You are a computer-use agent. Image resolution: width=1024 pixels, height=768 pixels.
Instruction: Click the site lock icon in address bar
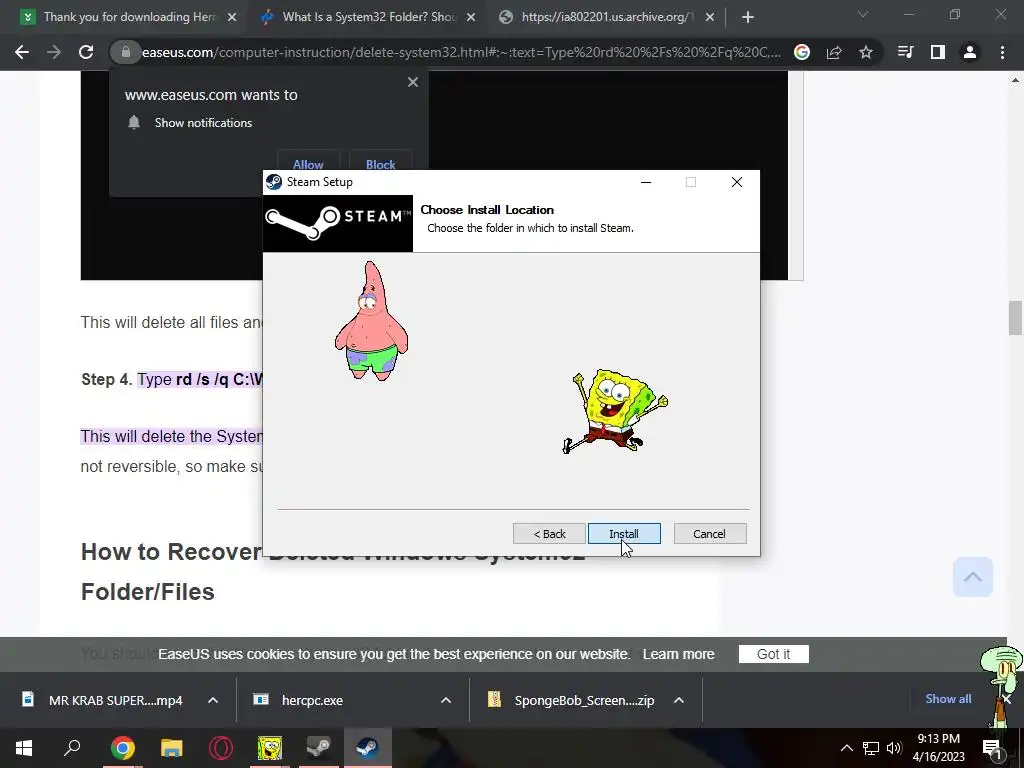tap(126, 52)
